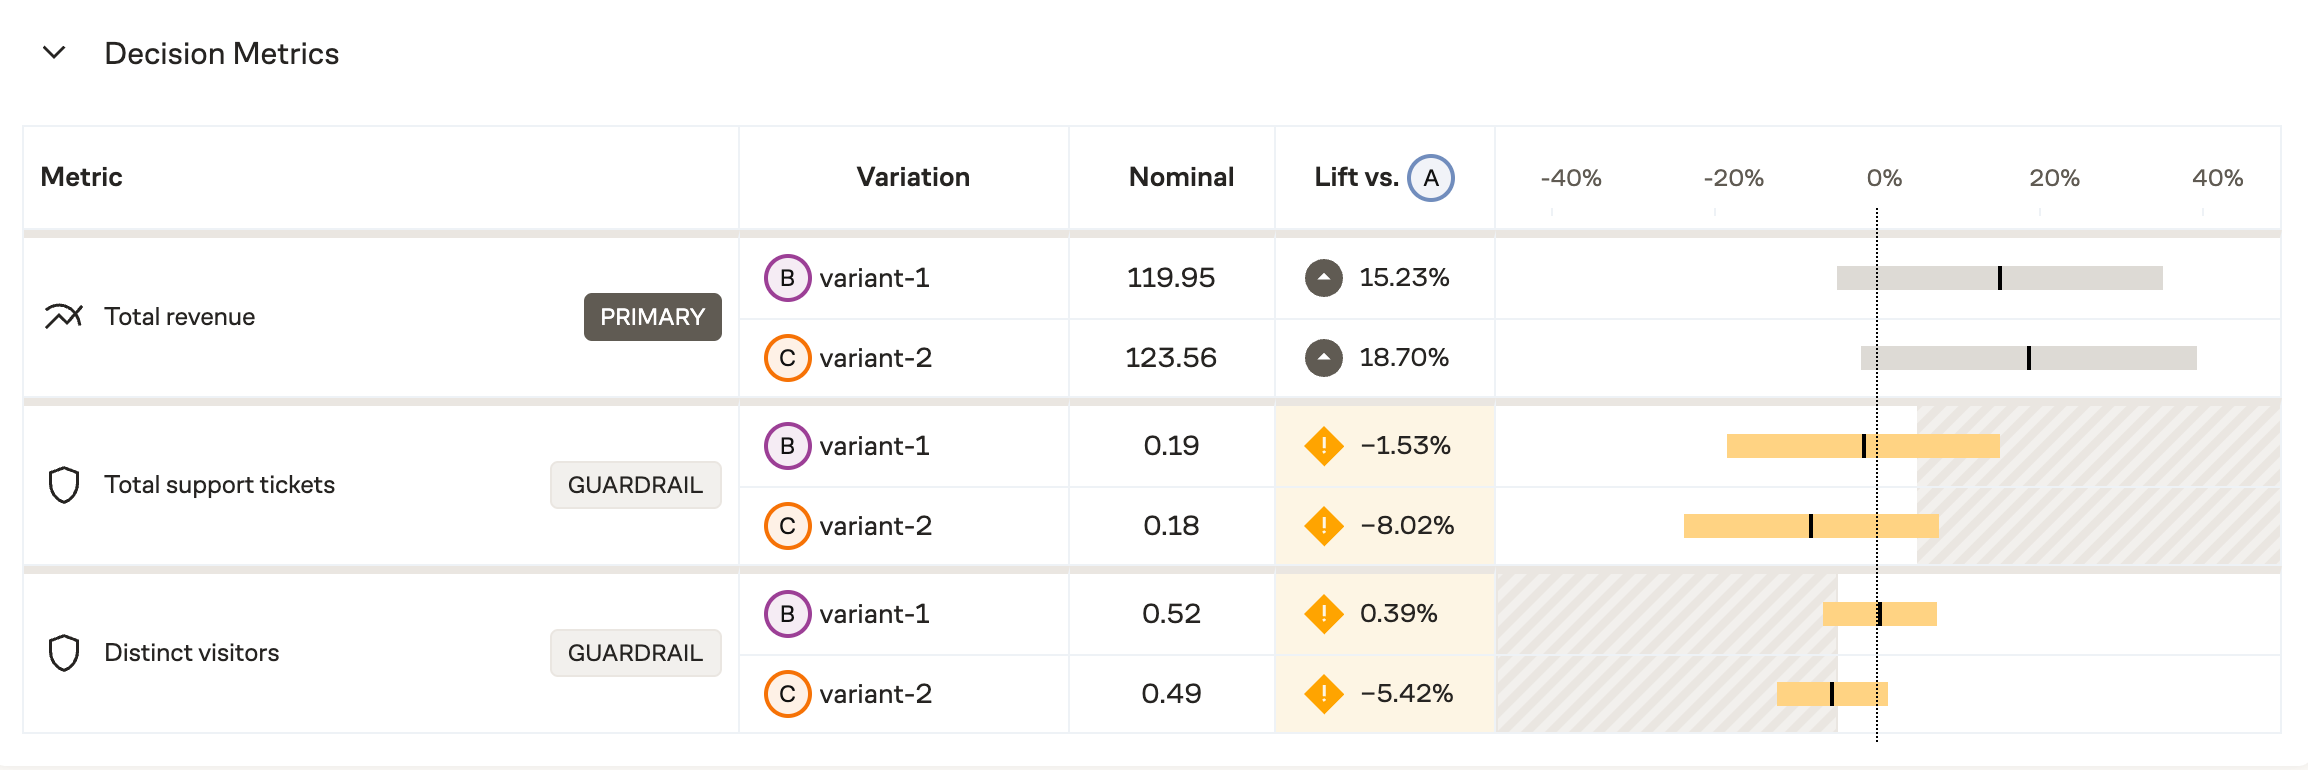Click the warning diamond next to 0.39%
This screenshot has width=2308, height=770.
1325,613
